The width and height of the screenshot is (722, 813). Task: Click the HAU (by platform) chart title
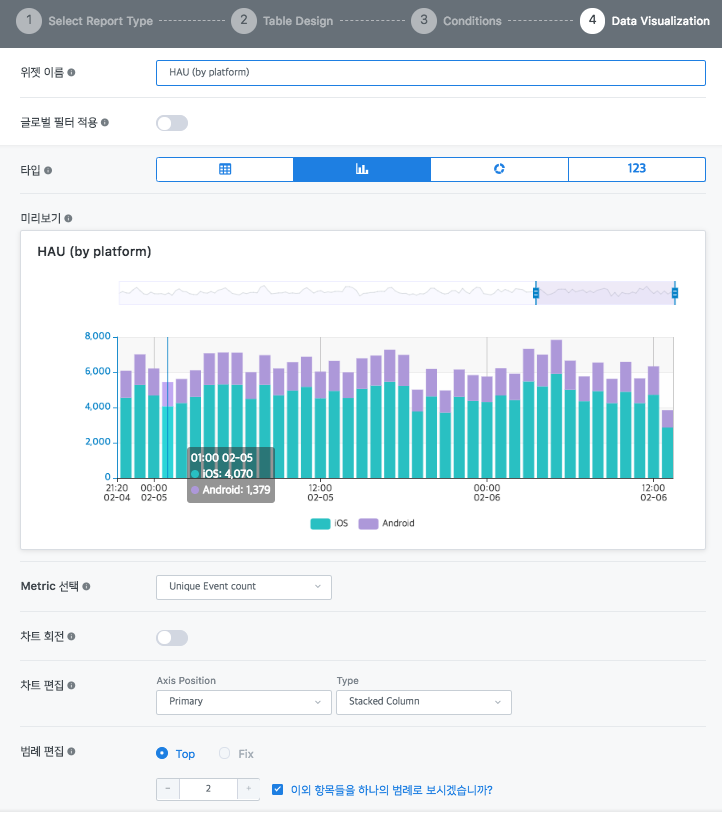[x=94, y=252]
